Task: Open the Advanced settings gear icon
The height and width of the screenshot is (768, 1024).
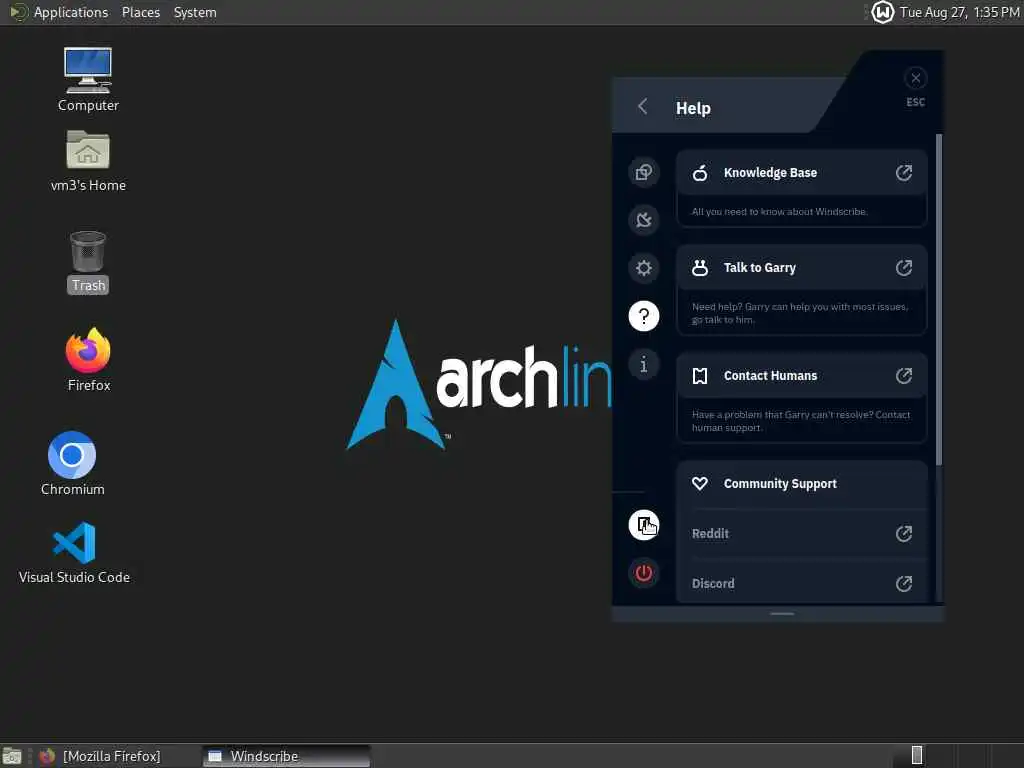Action: click(643, 268)
